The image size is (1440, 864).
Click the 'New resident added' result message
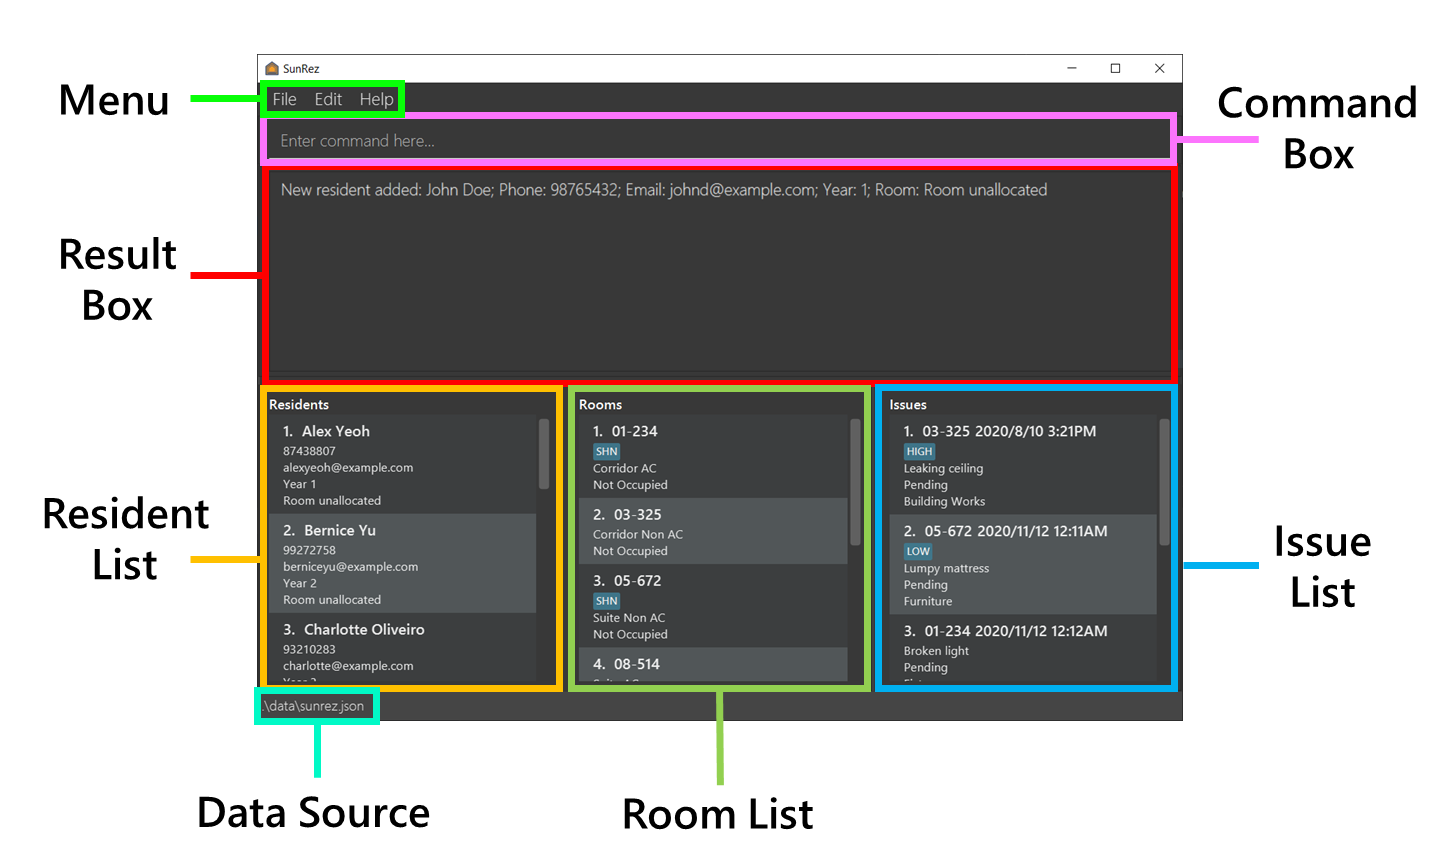pos(664,190)
